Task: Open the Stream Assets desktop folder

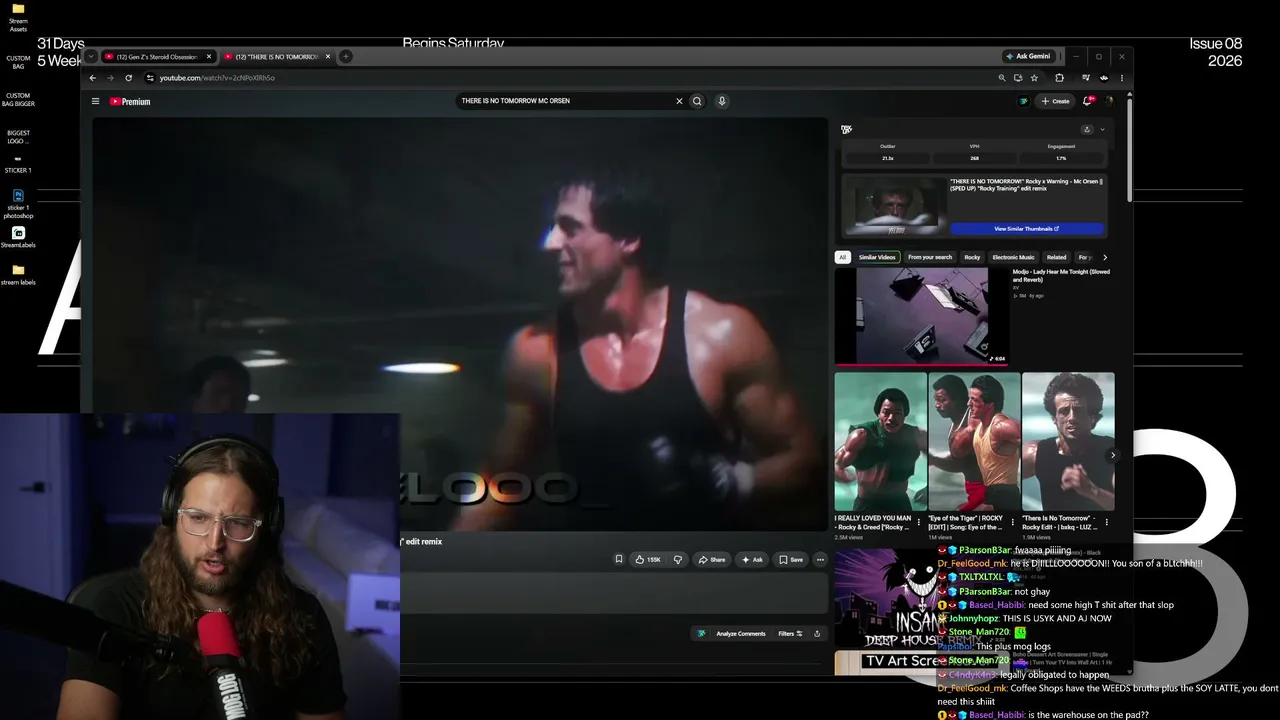Action: (18, 17)
